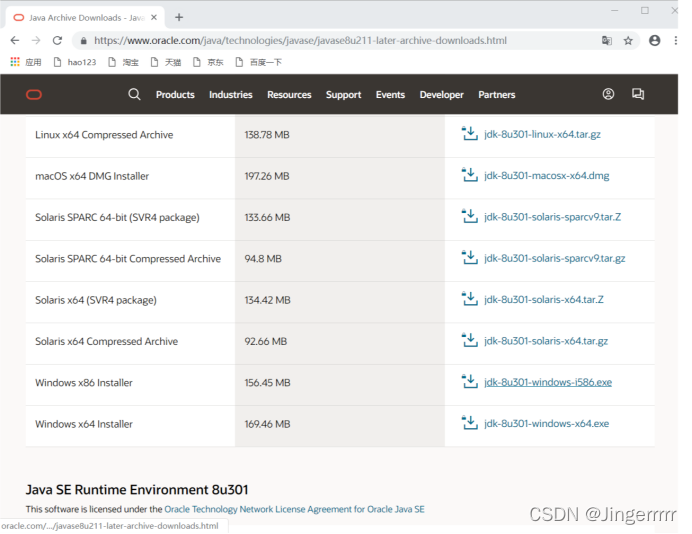Screen dimensions: 692x534
Task: Select the size value 138.78 MB
Action: pyautogui.click(x=267, y=135)
